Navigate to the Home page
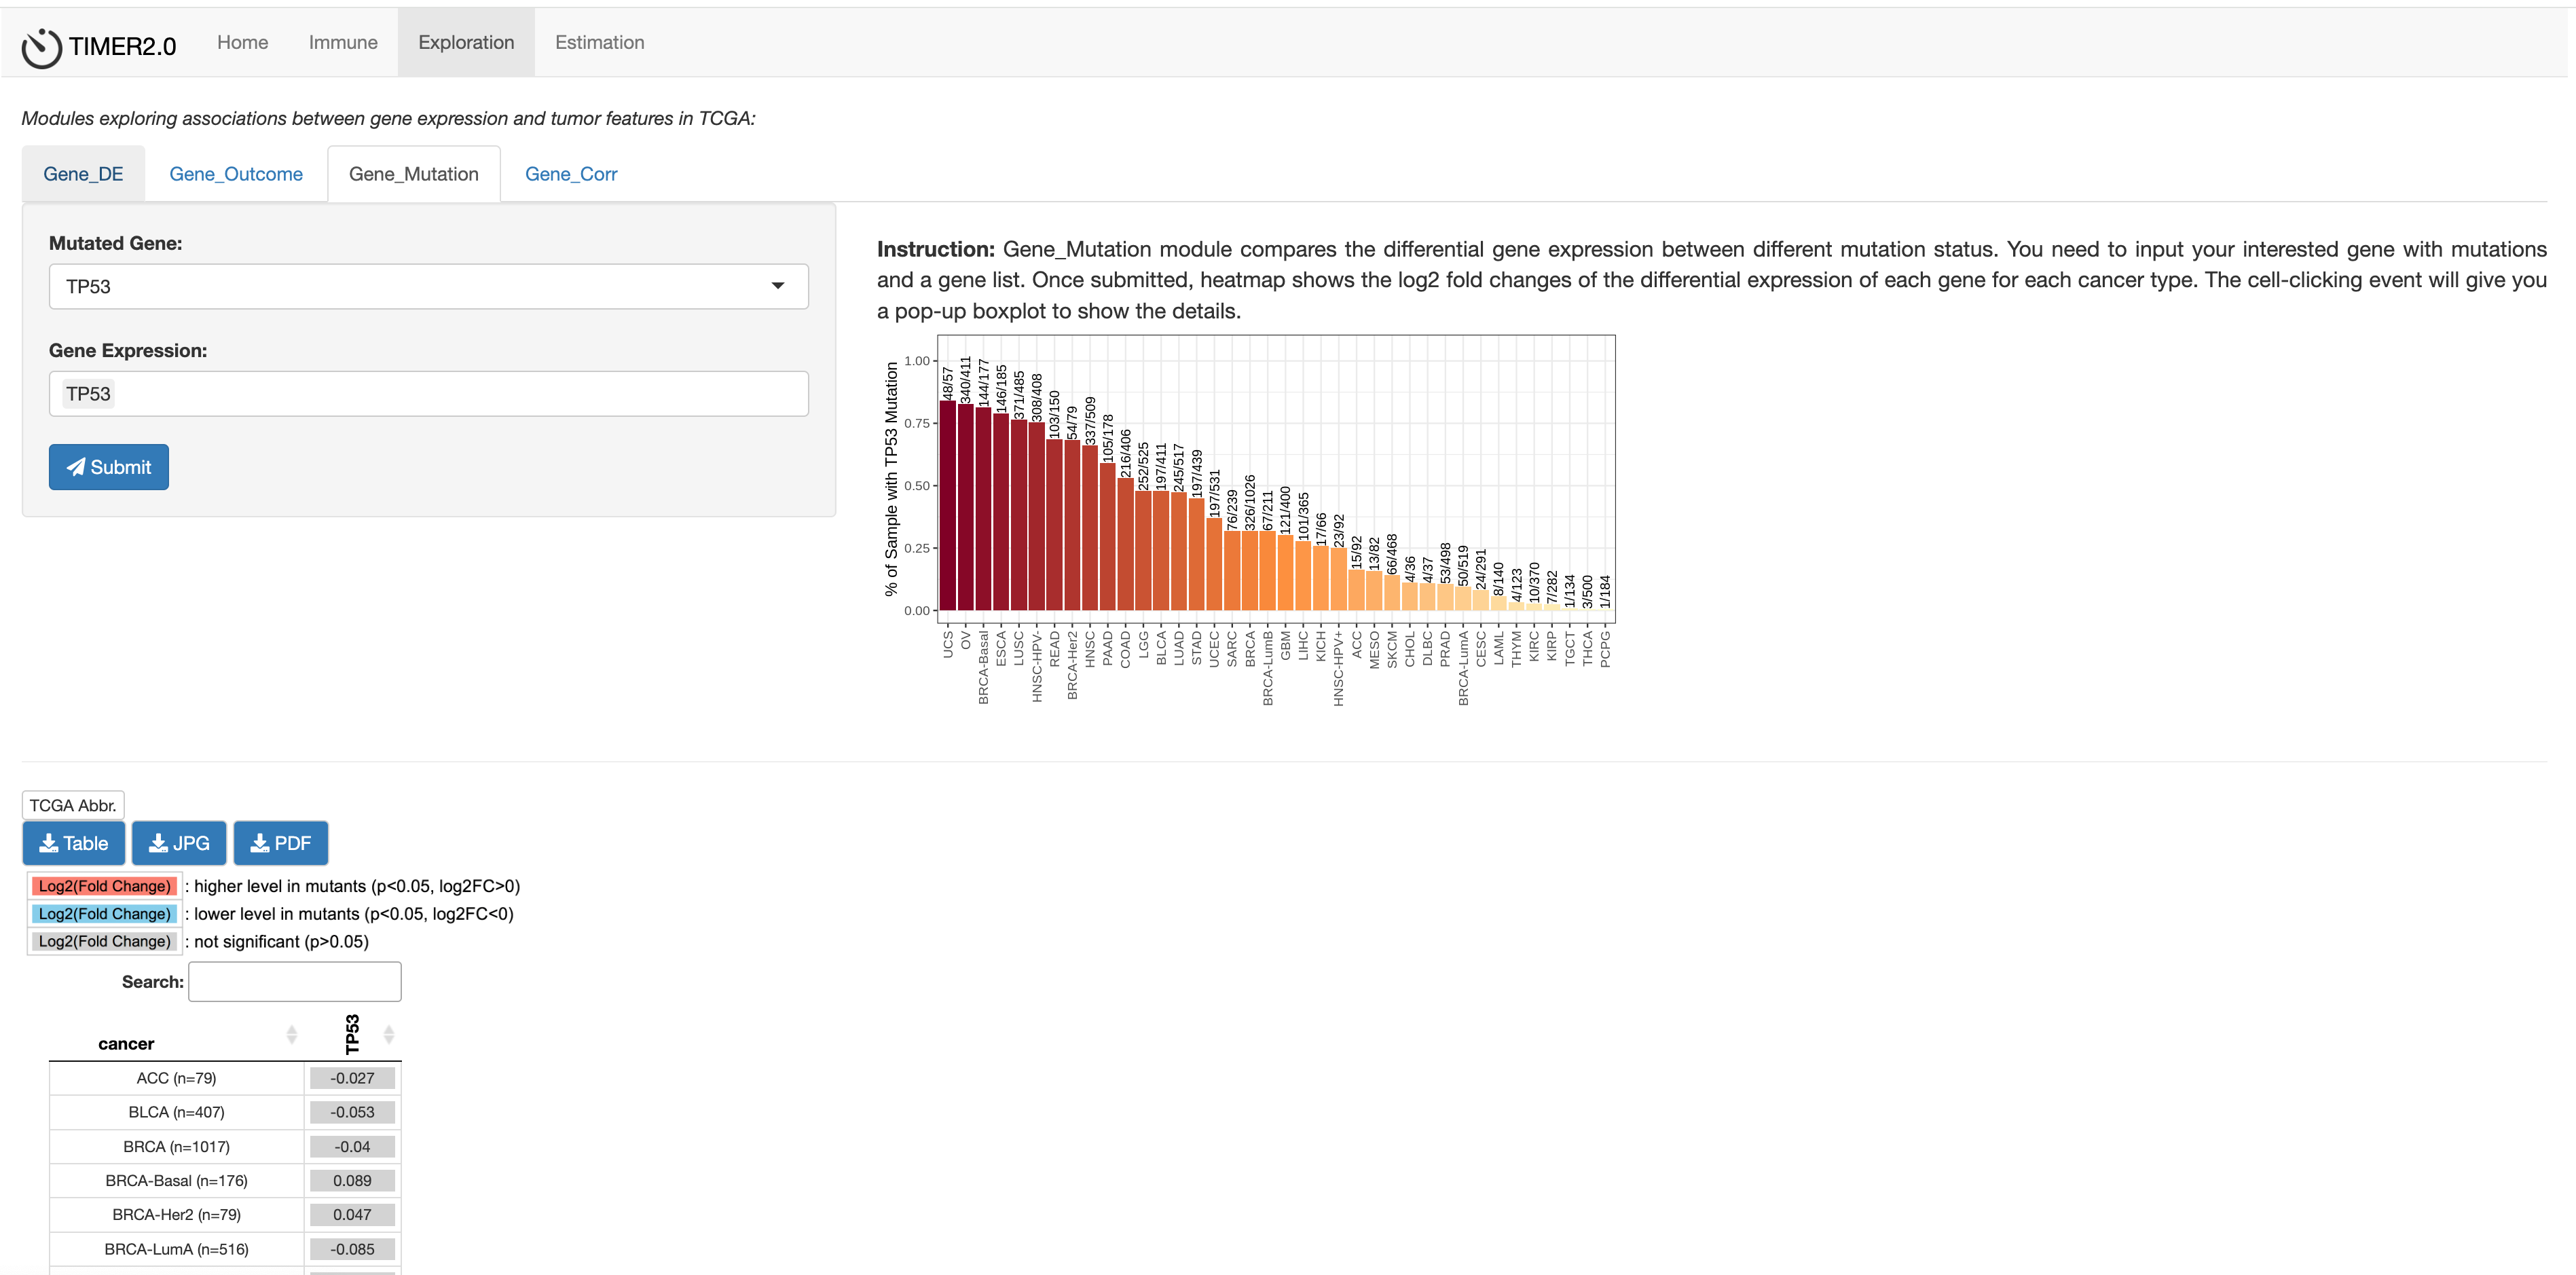 coord(242,42)
